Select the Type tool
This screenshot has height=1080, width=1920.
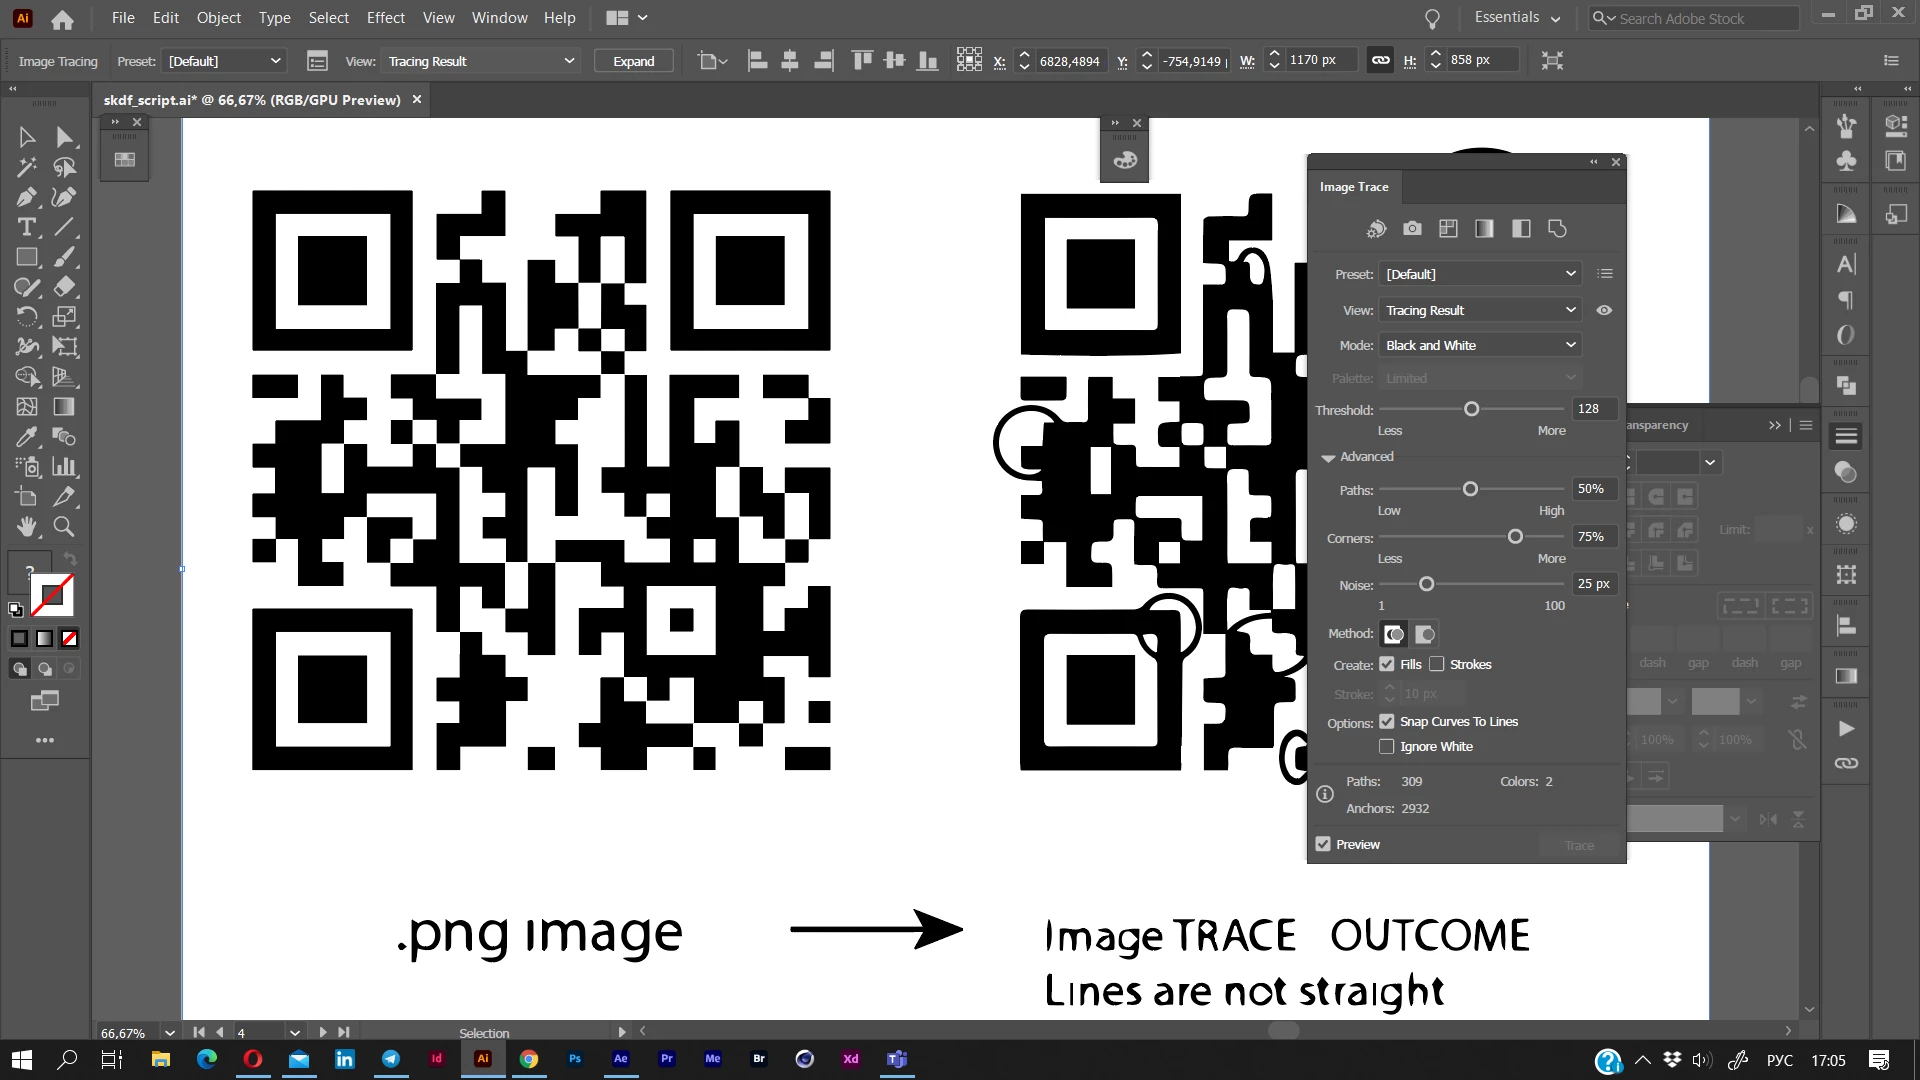pyautogui.click(x=27, y=227)
